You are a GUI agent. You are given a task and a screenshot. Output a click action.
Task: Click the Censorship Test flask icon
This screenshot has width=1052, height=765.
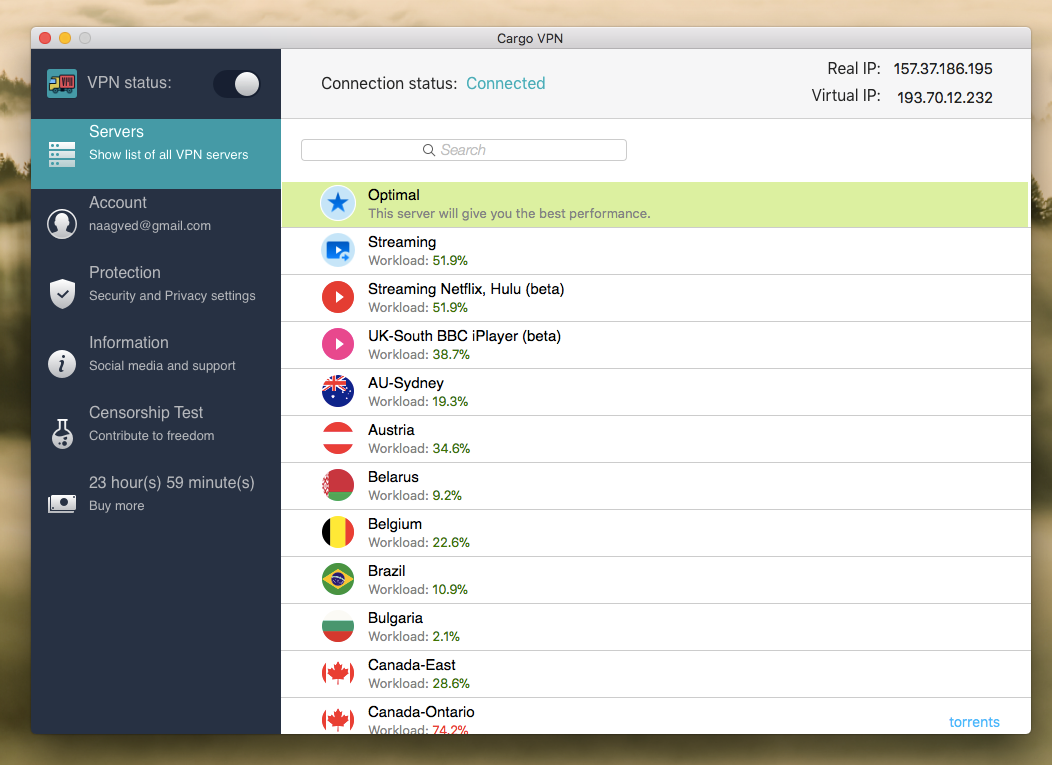click(62, 434)
